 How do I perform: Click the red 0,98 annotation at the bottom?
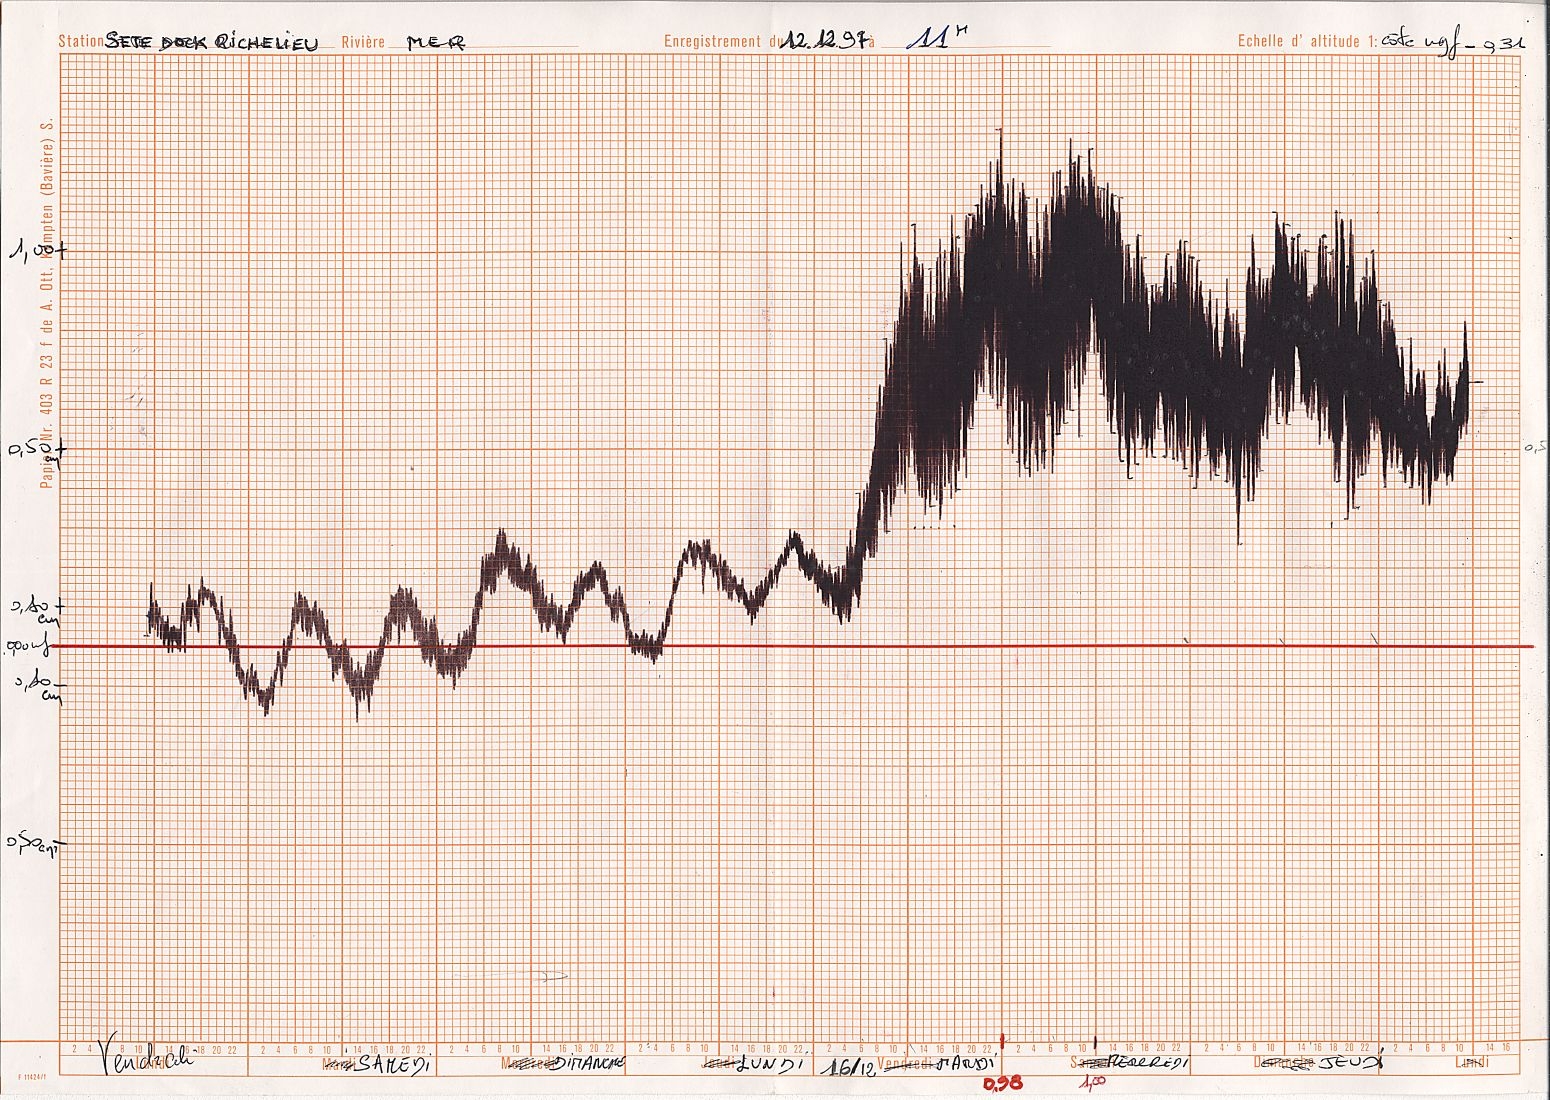[1003, 1085]
